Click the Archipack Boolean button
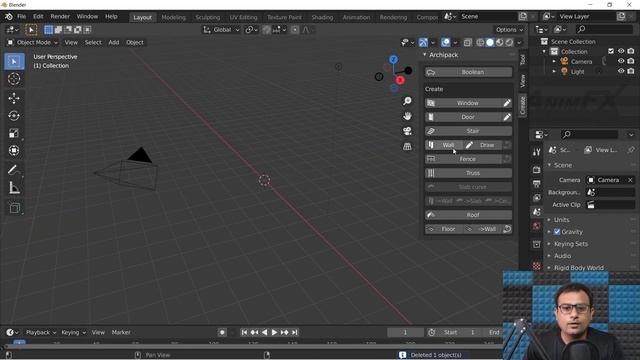This screenshot has height=360, width=640. click(x=468, y=72)
